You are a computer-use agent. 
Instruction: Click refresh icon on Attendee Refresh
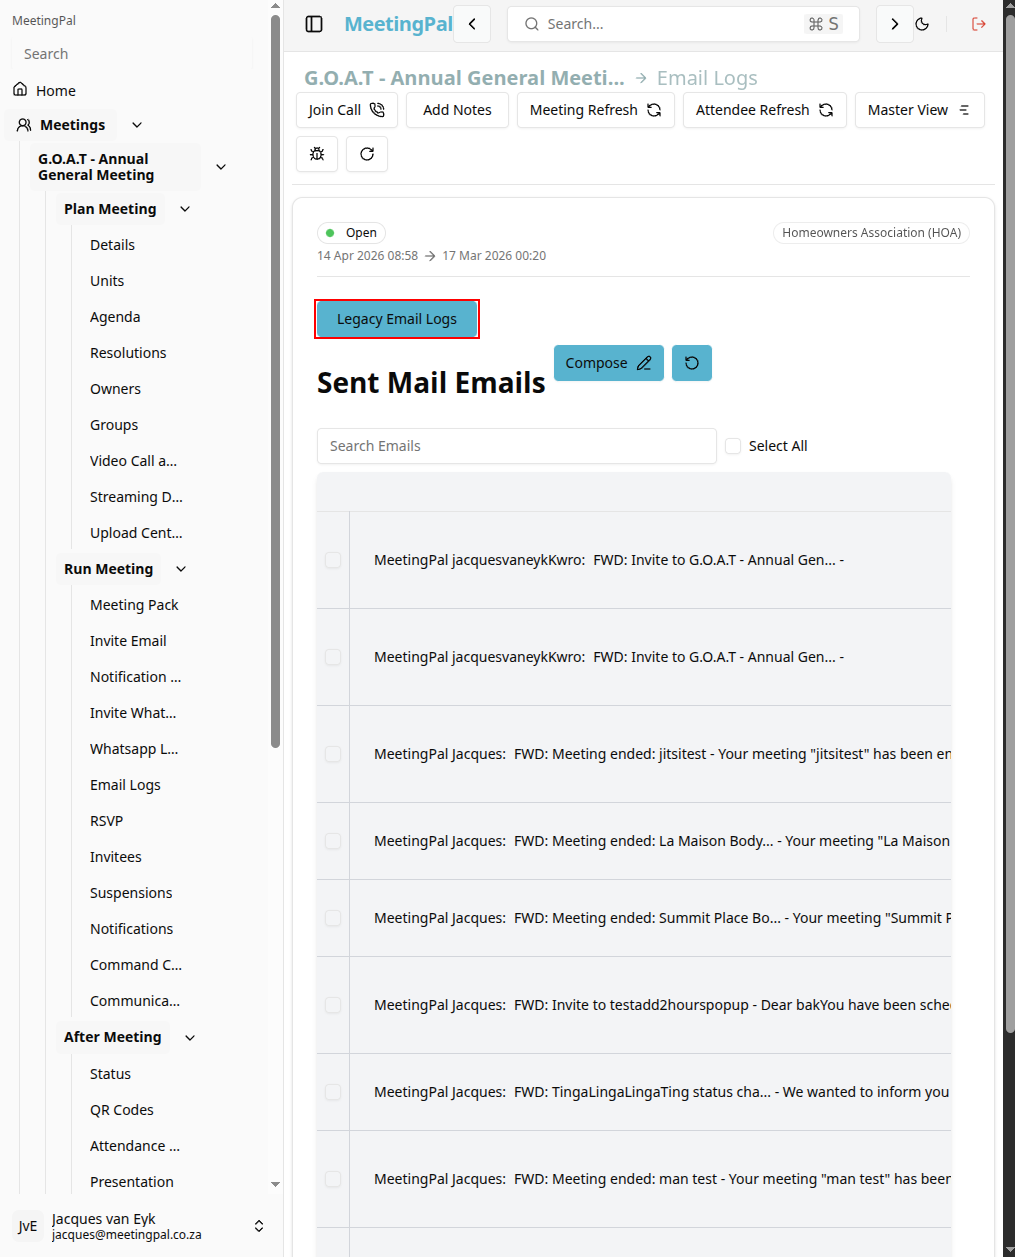pyautogui.click(x=826, y=110)
